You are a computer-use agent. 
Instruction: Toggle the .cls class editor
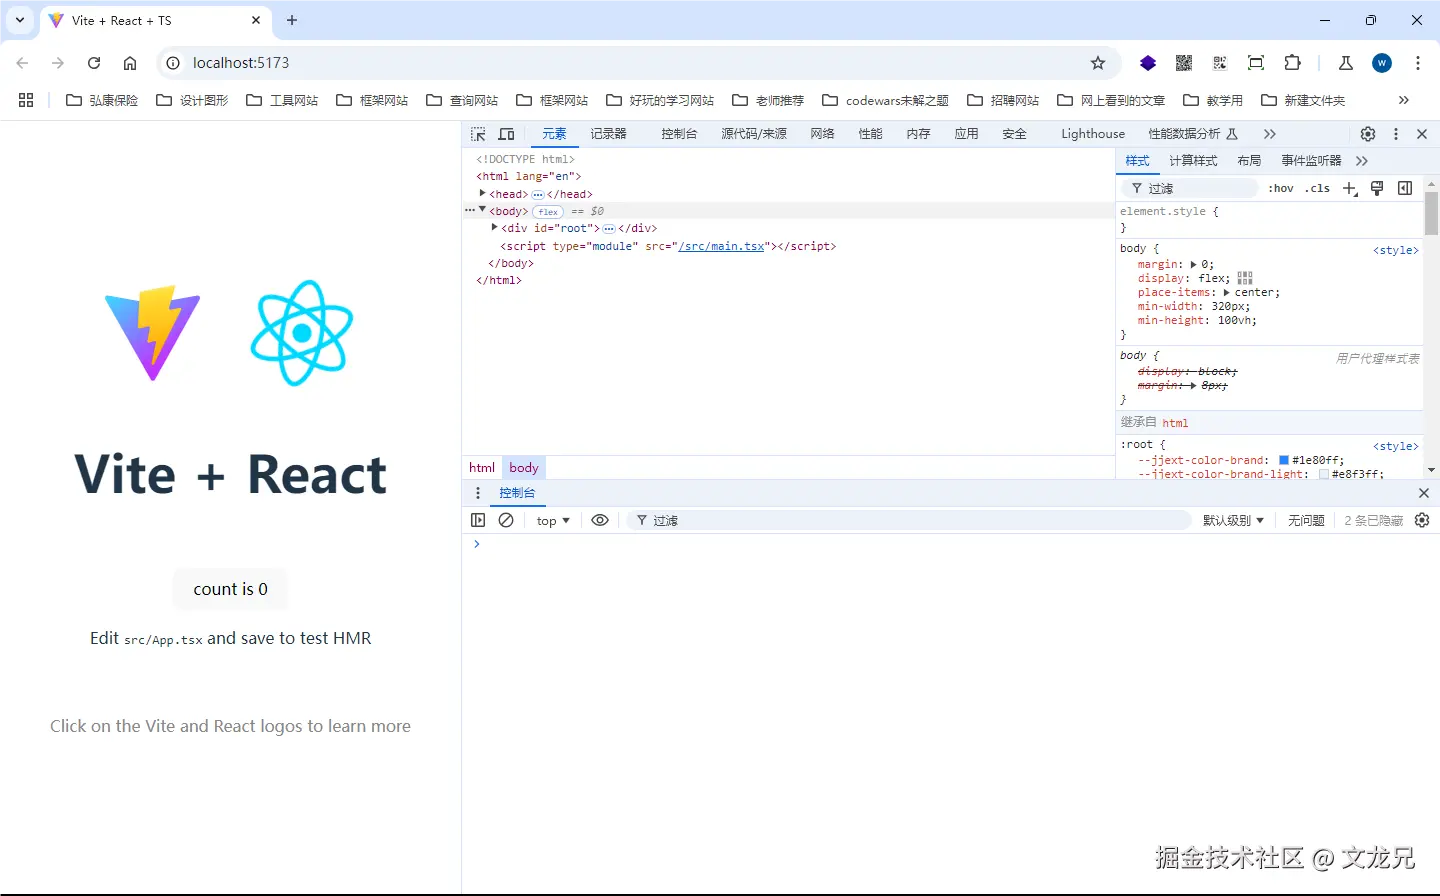pyautogui.click(x=1318, y=188)
